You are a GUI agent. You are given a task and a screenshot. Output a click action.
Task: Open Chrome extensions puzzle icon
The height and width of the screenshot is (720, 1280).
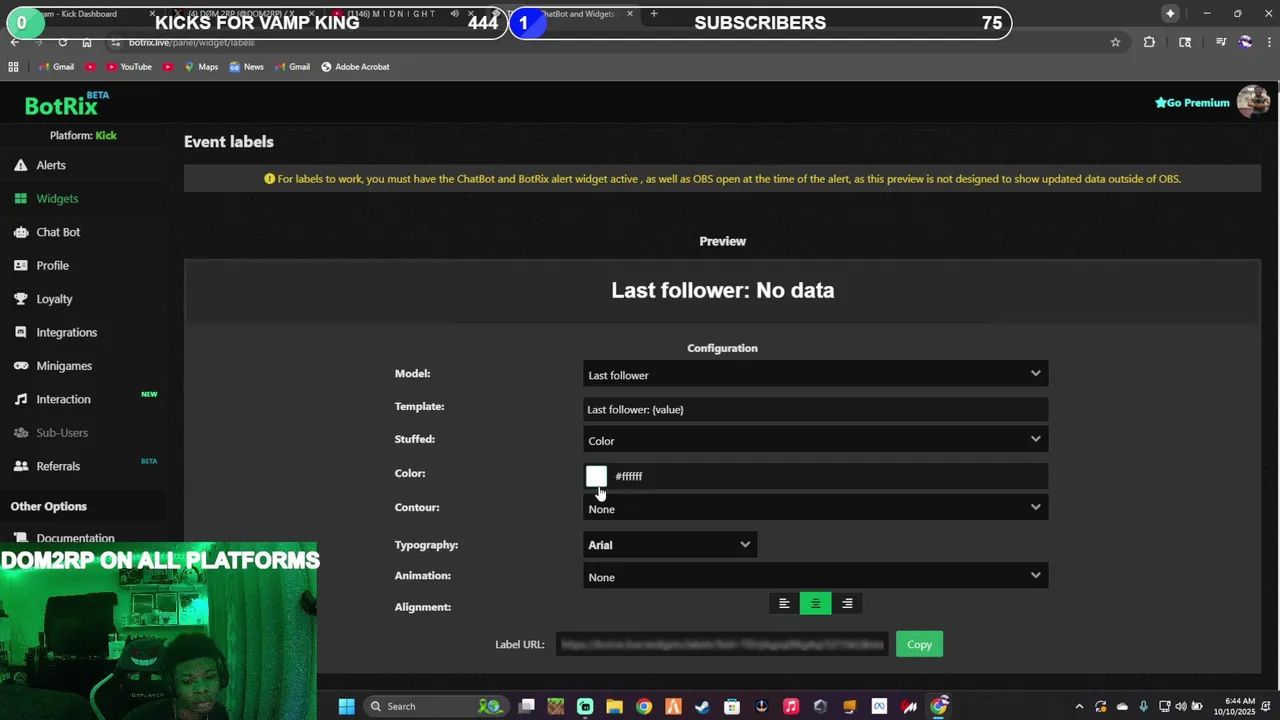coord(1149,42)
